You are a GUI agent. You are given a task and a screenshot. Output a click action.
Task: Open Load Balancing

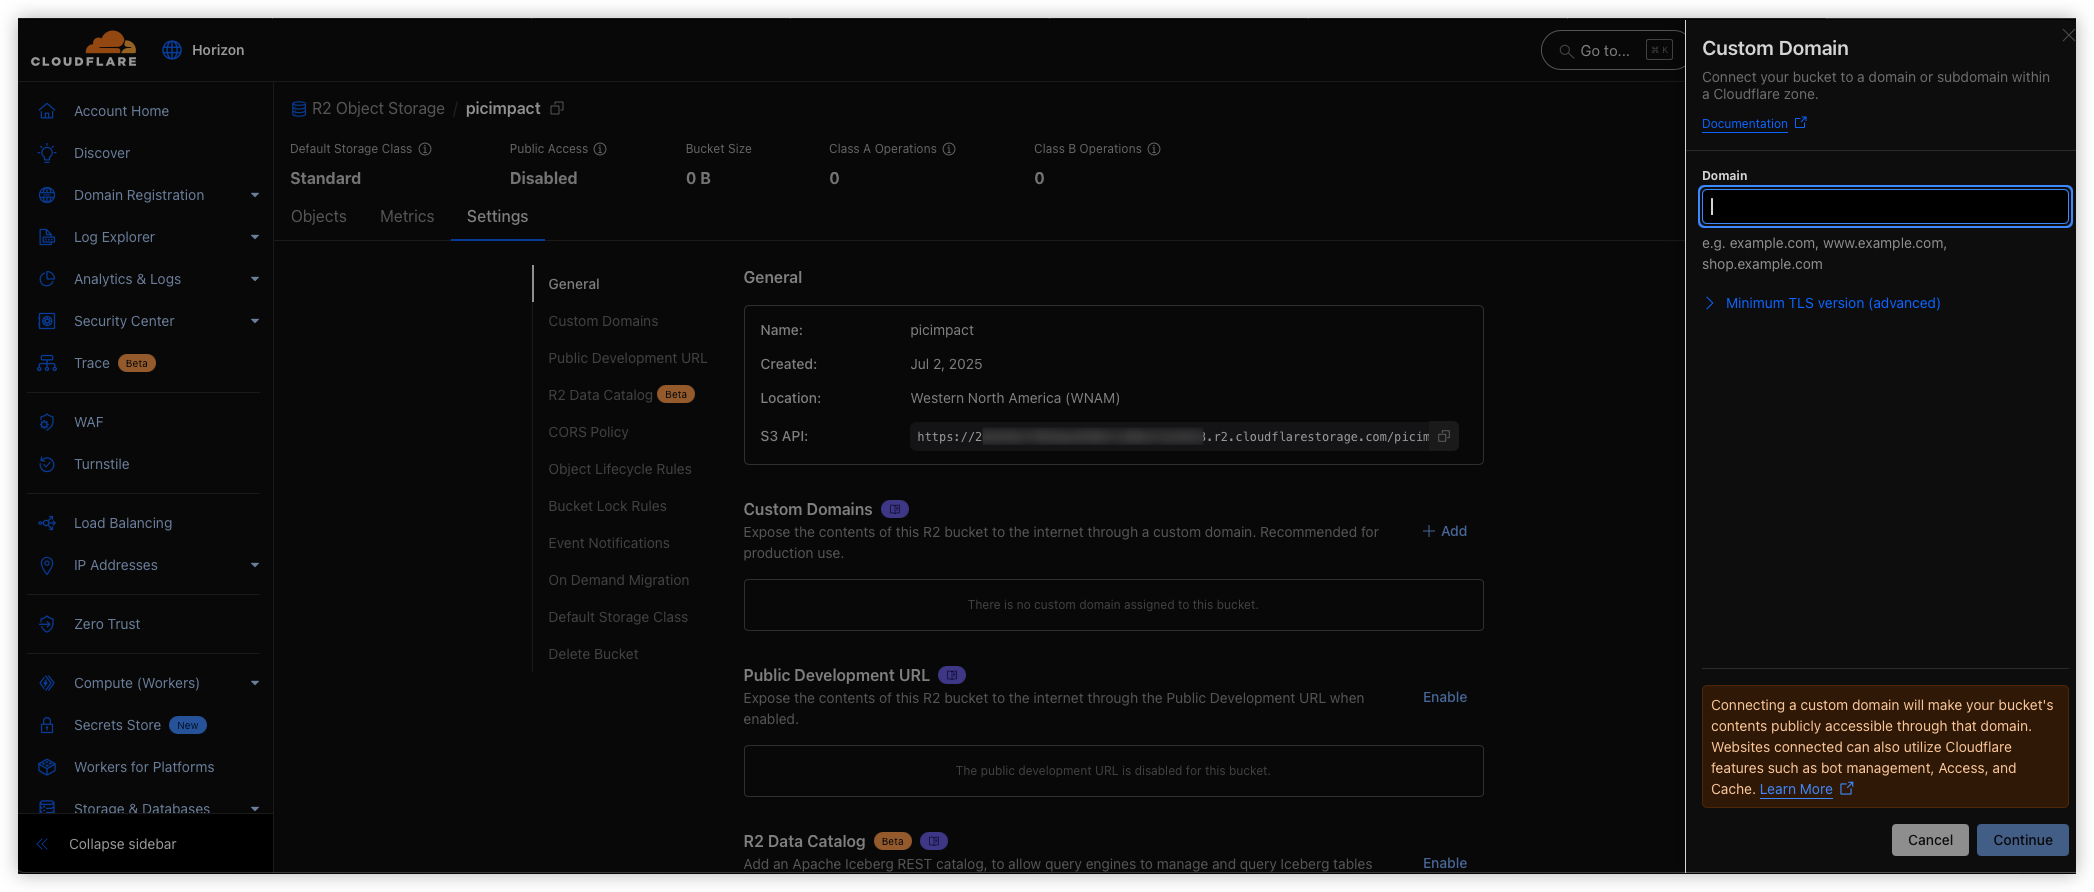tap(123, 523)
